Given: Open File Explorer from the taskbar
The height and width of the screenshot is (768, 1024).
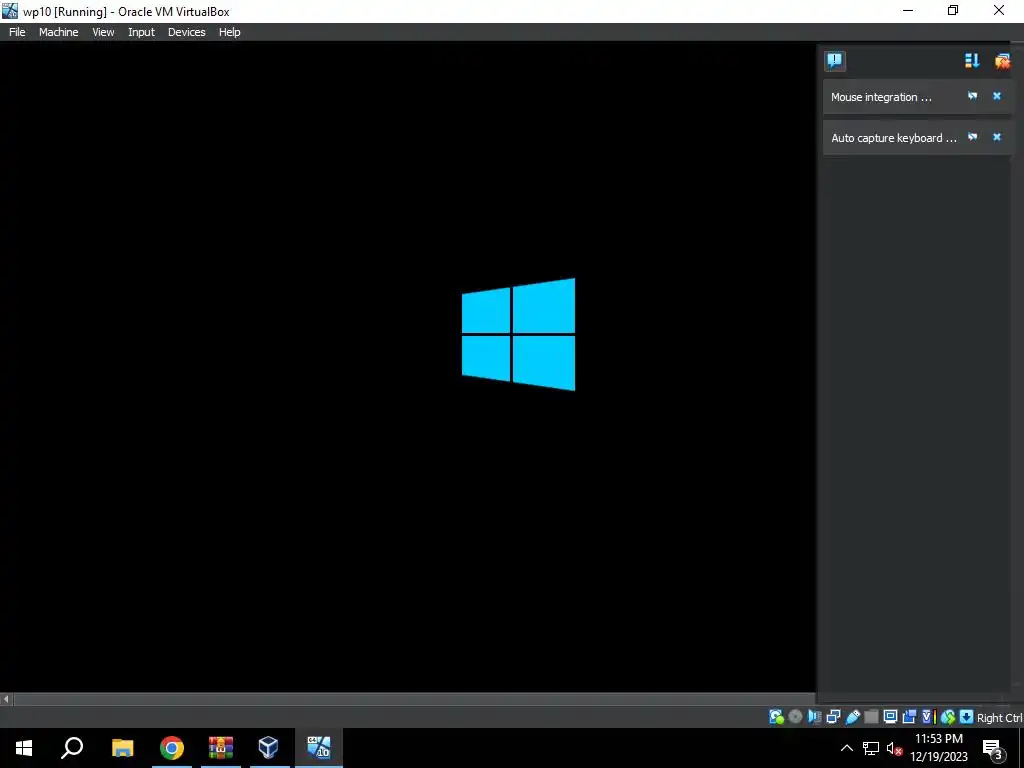Looking at the screenshot, I should coord(122,748).
